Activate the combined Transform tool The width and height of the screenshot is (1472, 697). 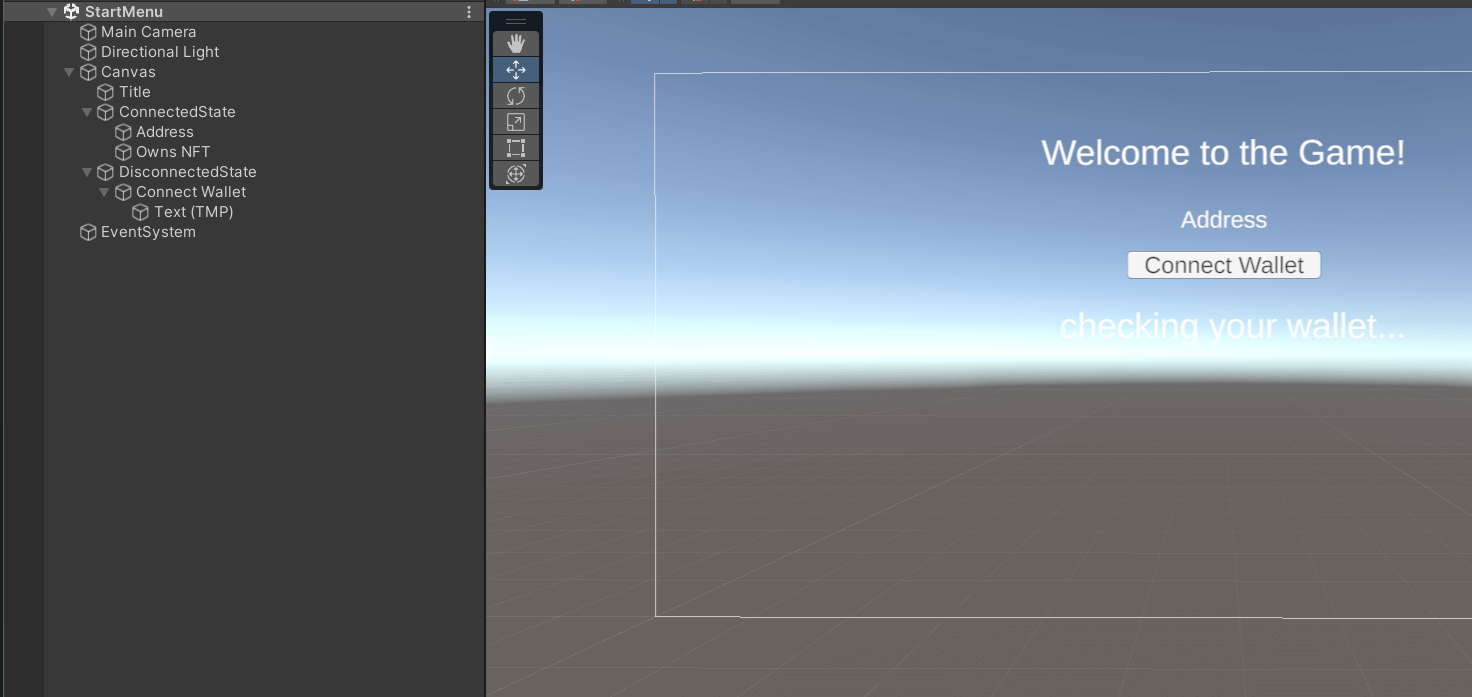(515, 173)
